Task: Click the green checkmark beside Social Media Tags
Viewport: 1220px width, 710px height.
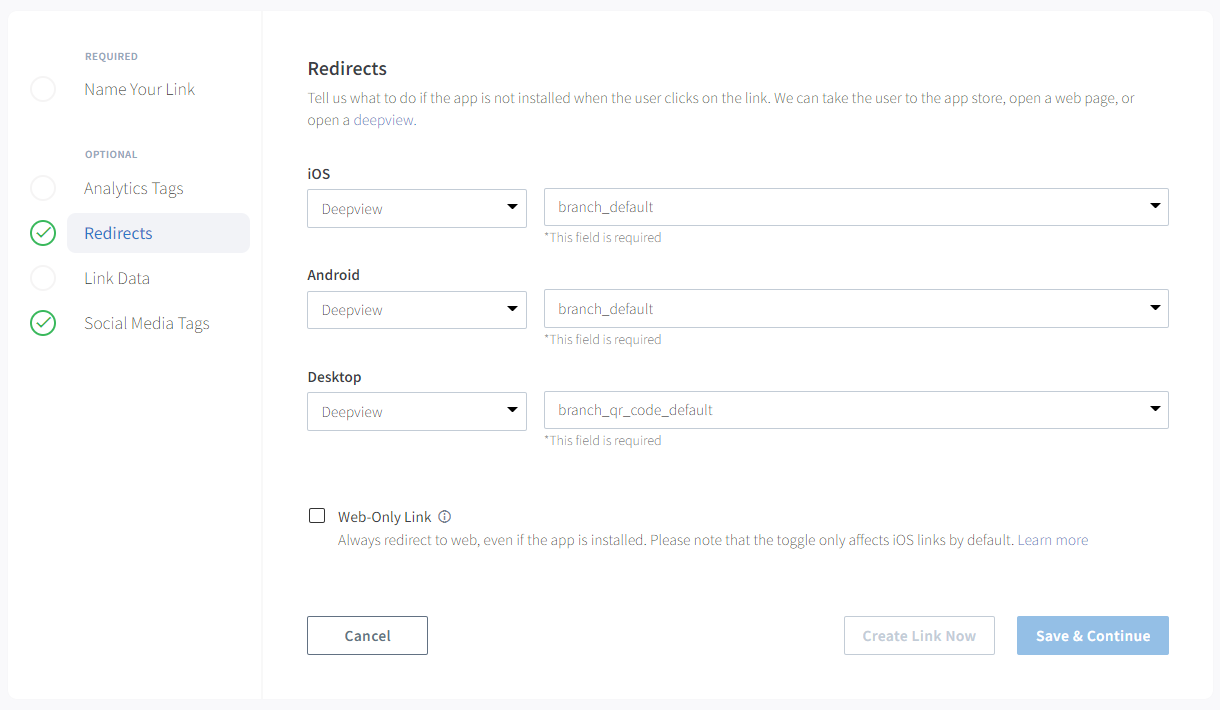Action: [43, 323]
